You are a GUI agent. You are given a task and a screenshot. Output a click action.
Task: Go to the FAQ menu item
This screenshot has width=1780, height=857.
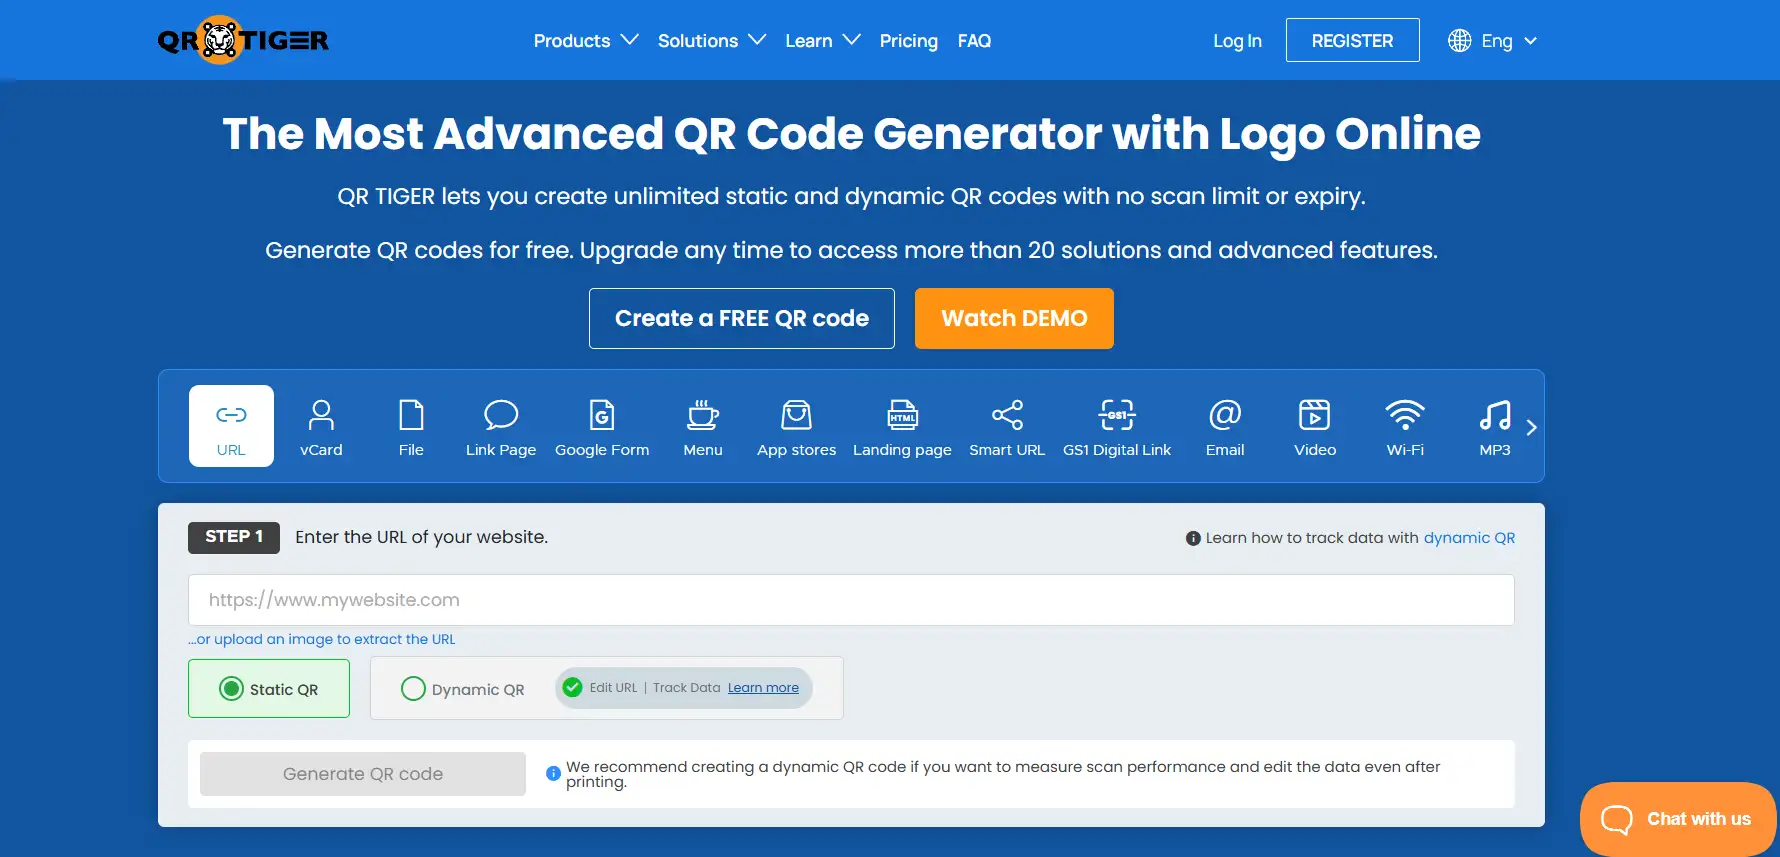pyautogui.click(x=974, y=41)
